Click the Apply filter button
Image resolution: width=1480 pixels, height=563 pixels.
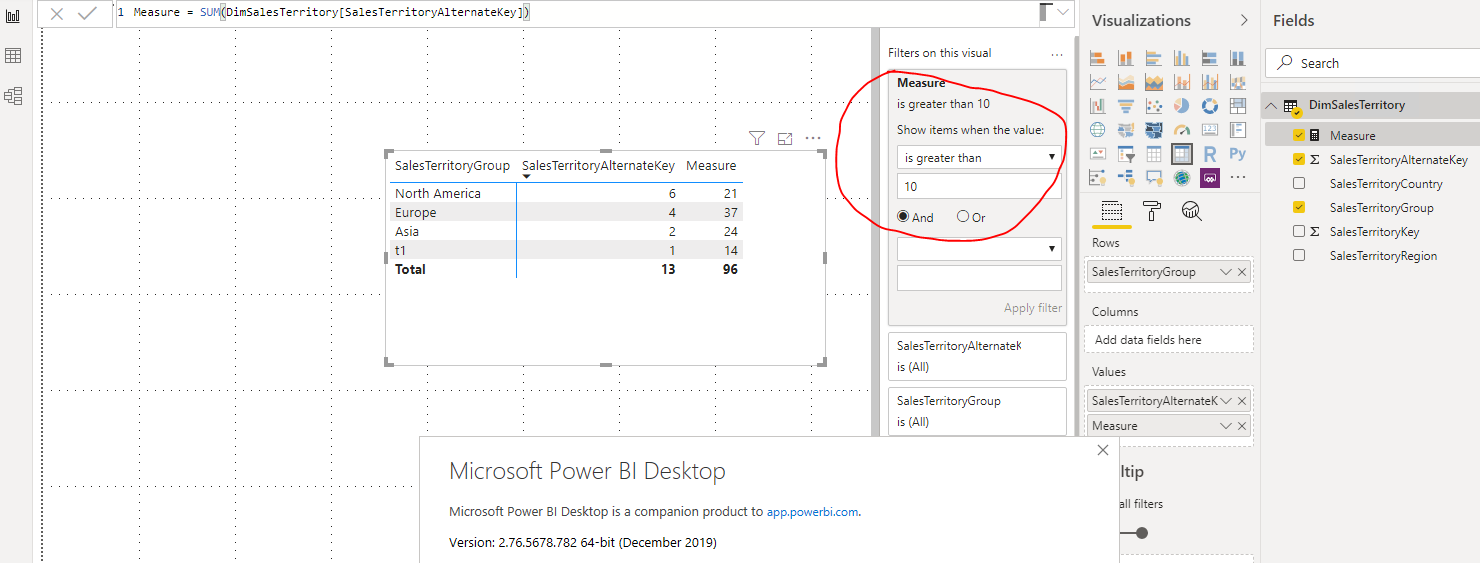[1033, 308]
